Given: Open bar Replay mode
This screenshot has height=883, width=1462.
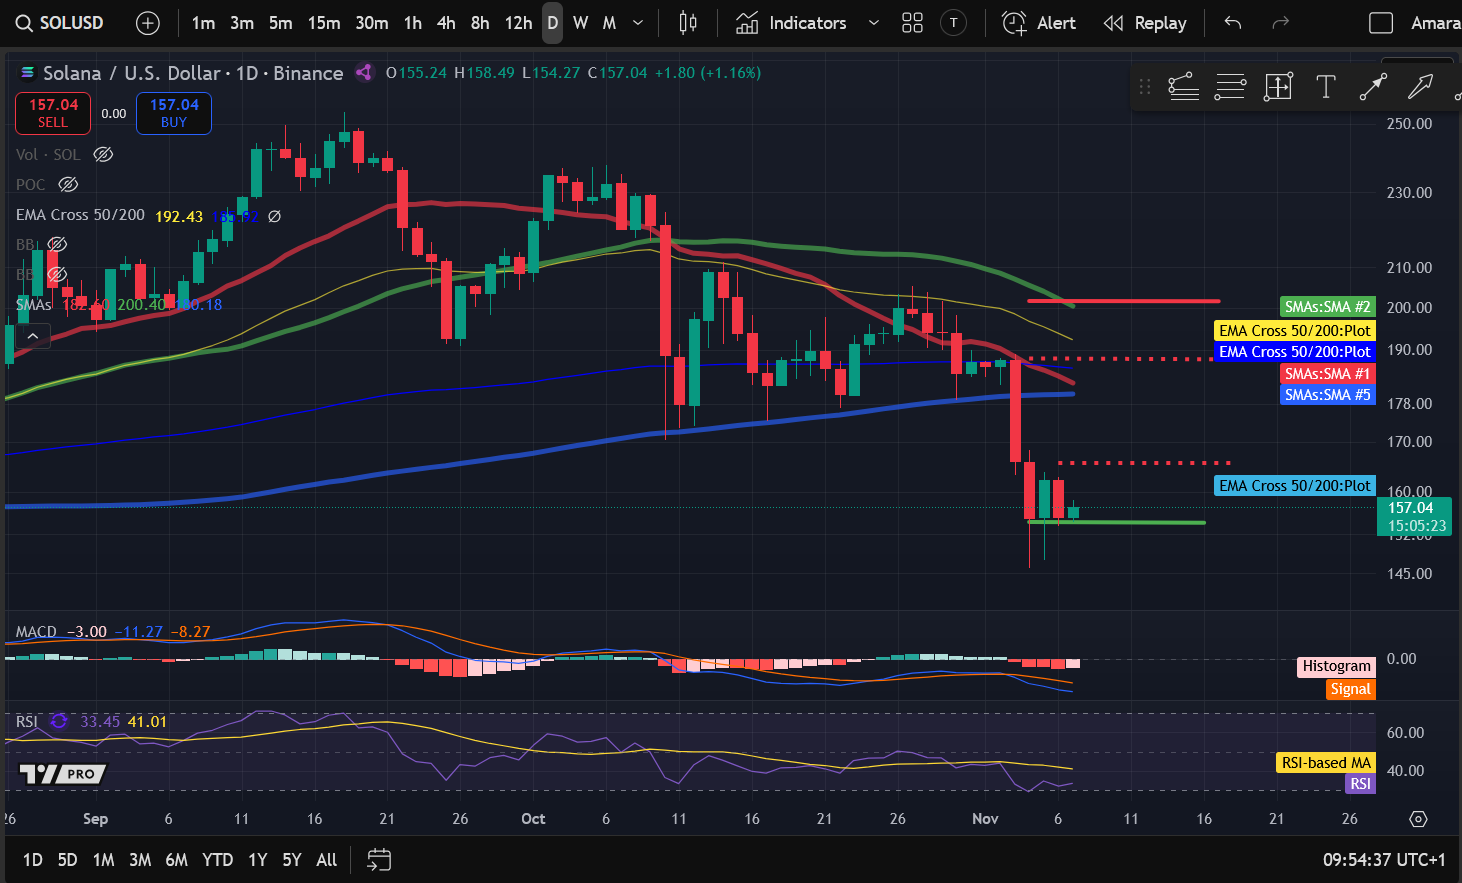Looking at the screenshot, I should [x=1146, y=23].
